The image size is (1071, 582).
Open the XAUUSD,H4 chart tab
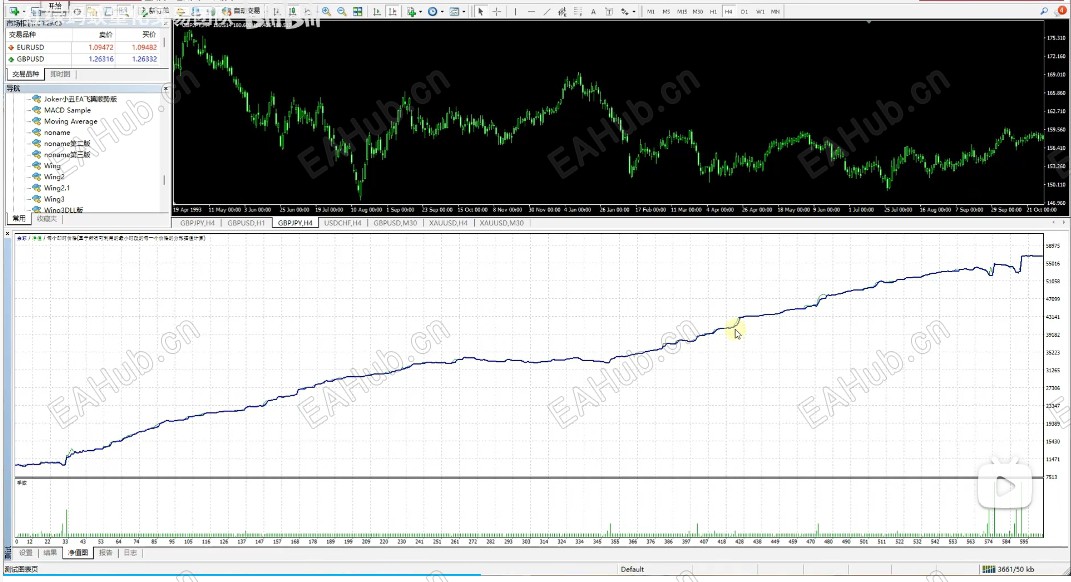tap(448, 223)
